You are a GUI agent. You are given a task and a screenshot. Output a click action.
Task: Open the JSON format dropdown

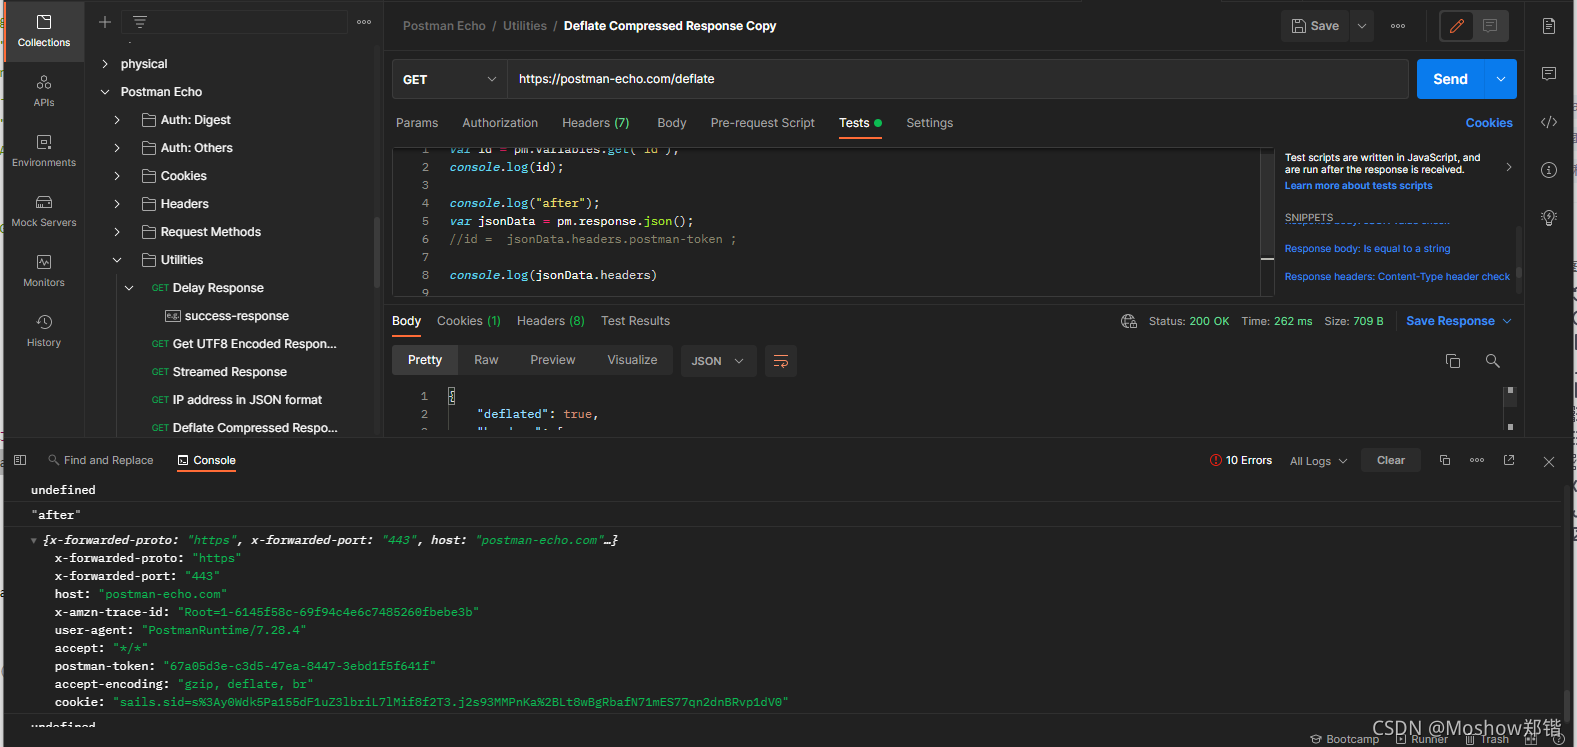point(717,361)
